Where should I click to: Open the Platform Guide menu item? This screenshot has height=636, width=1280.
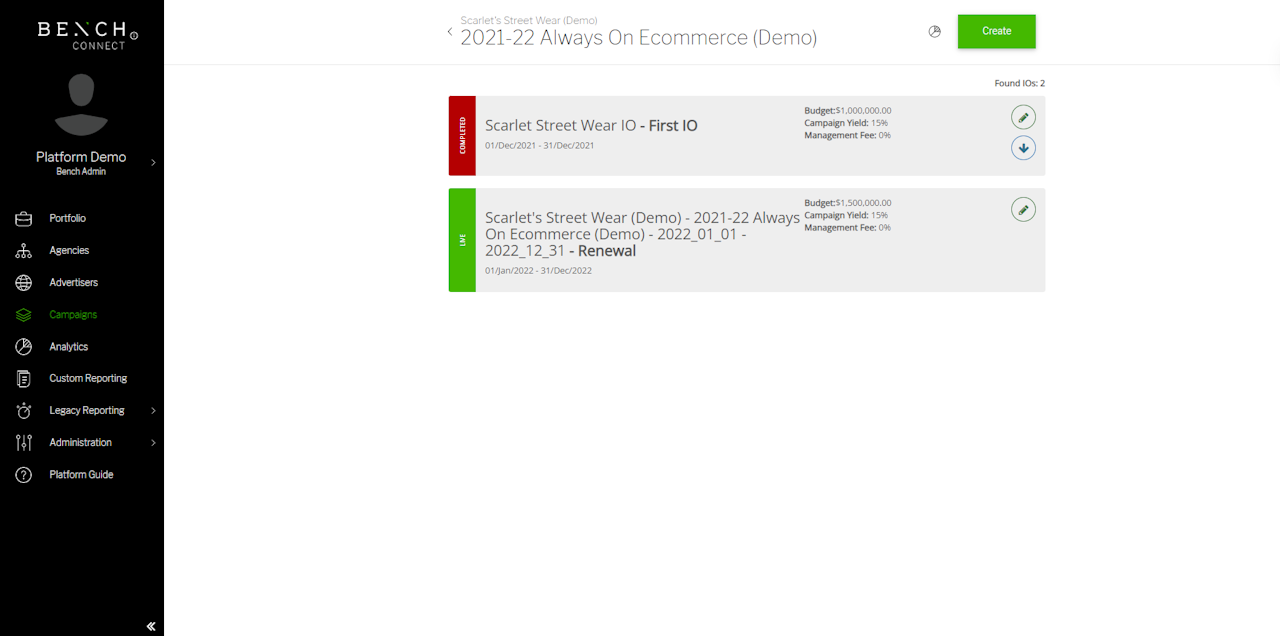point(81,474)
